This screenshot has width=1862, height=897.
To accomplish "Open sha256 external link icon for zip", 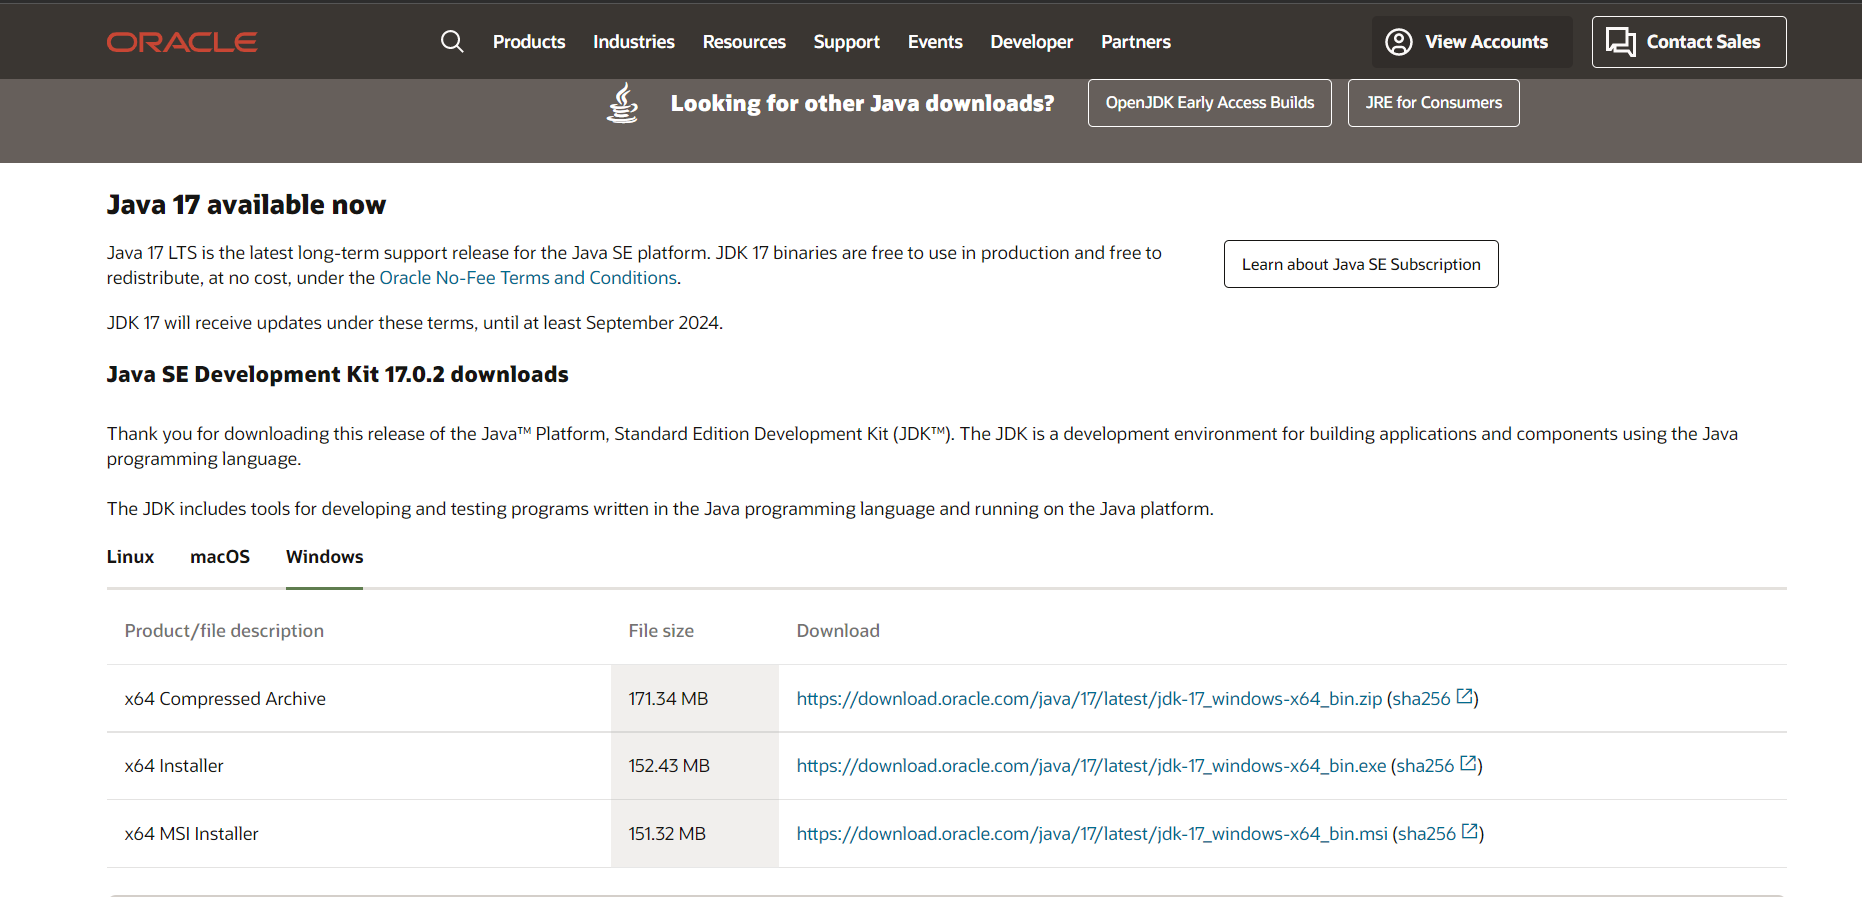I will point(1465,697).
